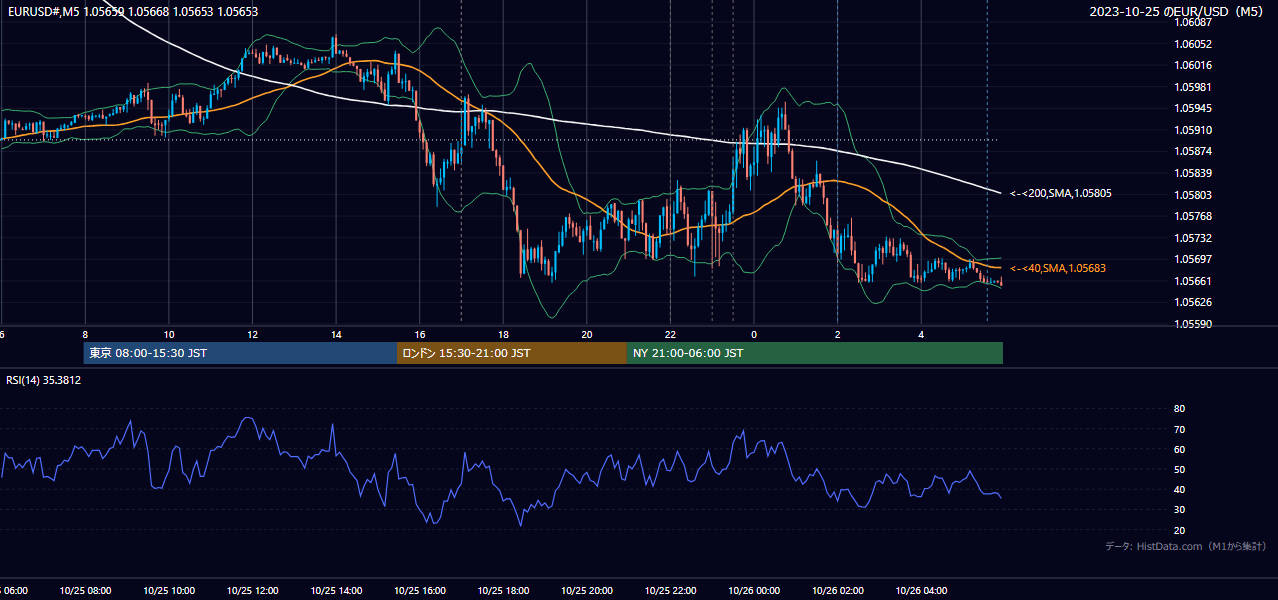
Task: Click price axis label 1.05945
Action: click(x=1195, y=108)
